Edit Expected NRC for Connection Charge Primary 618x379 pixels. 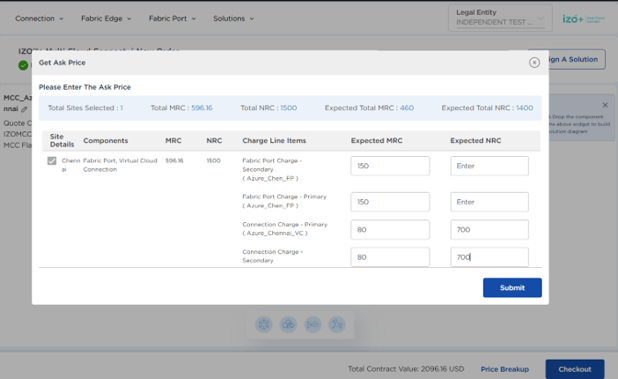tap(489, 230)
